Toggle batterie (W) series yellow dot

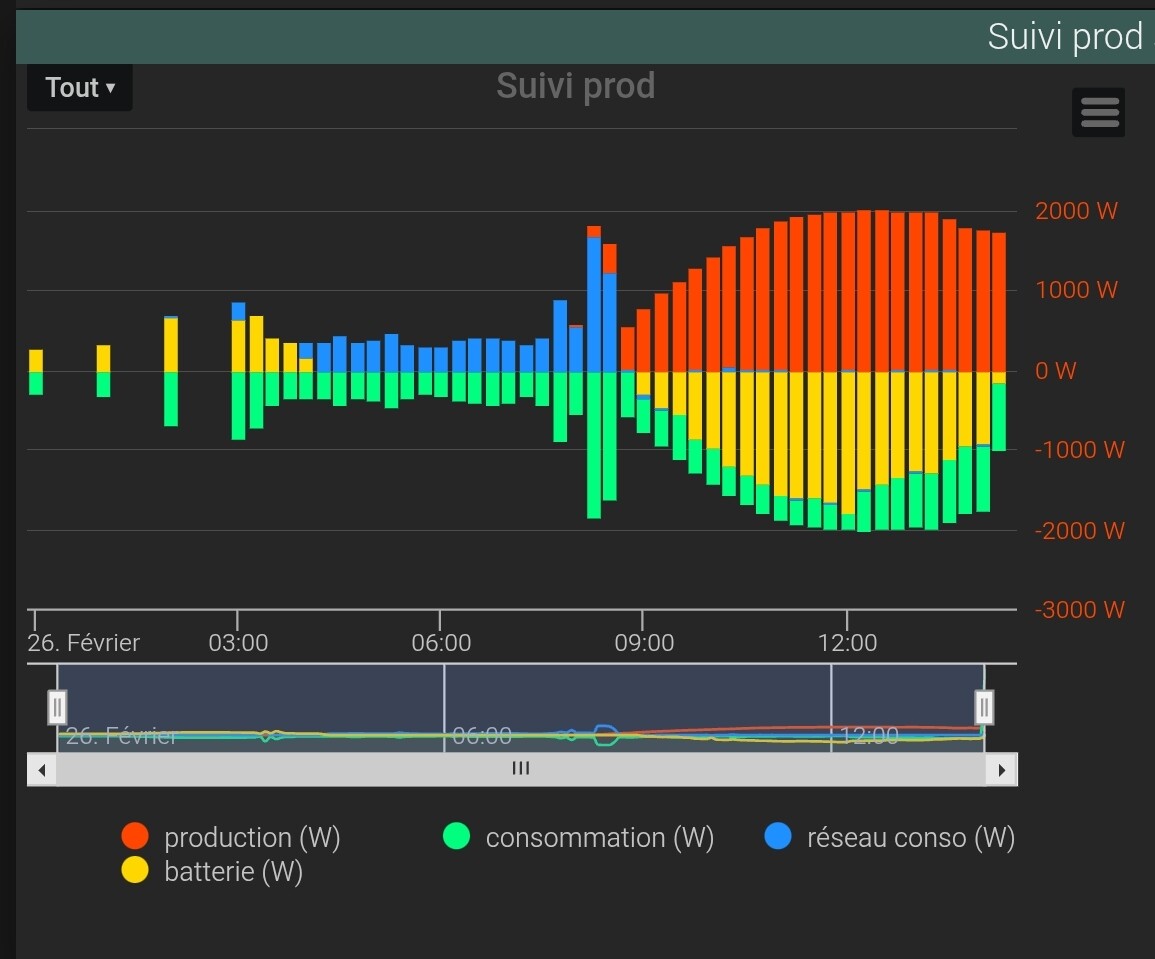click(x=135, y=871)
